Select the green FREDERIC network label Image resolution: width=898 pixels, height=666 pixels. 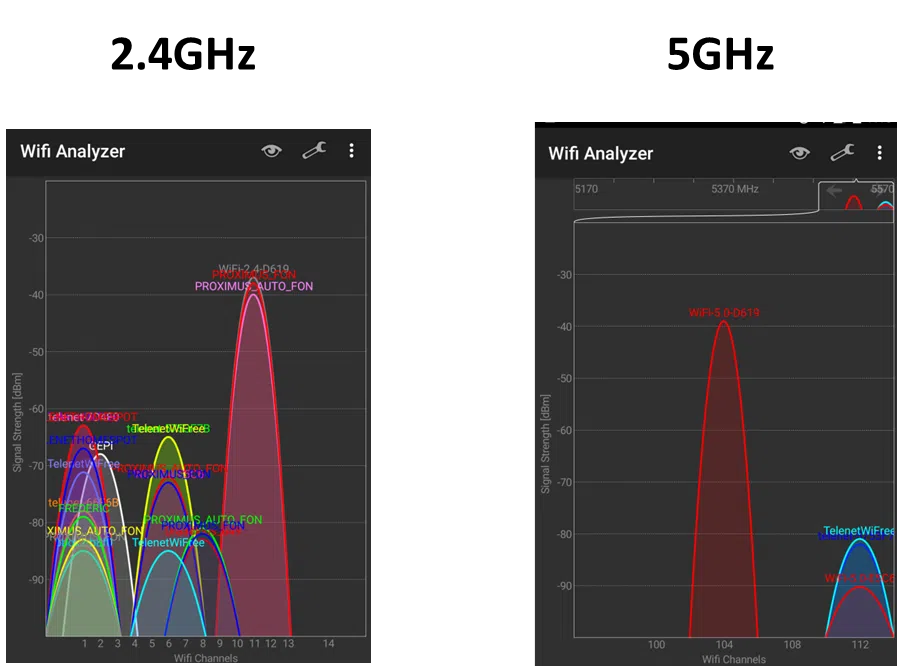pos(84,509)
